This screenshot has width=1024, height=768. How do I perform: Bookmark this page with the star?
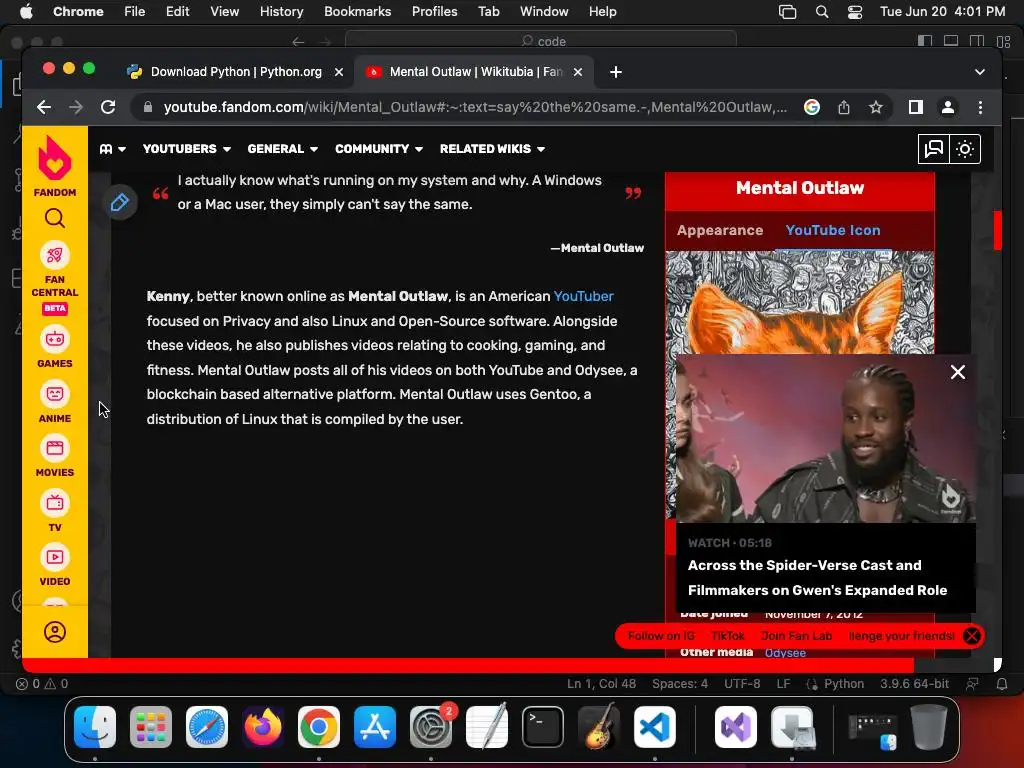(876, 107)
